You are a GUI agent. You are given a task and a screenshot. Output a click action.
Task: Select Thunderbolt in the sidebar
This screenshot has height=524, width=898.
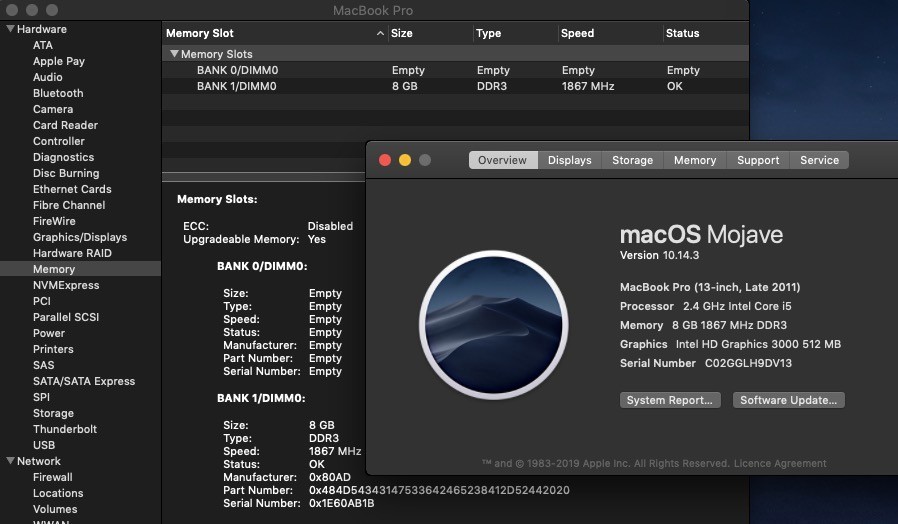click(x=65, y=430)
